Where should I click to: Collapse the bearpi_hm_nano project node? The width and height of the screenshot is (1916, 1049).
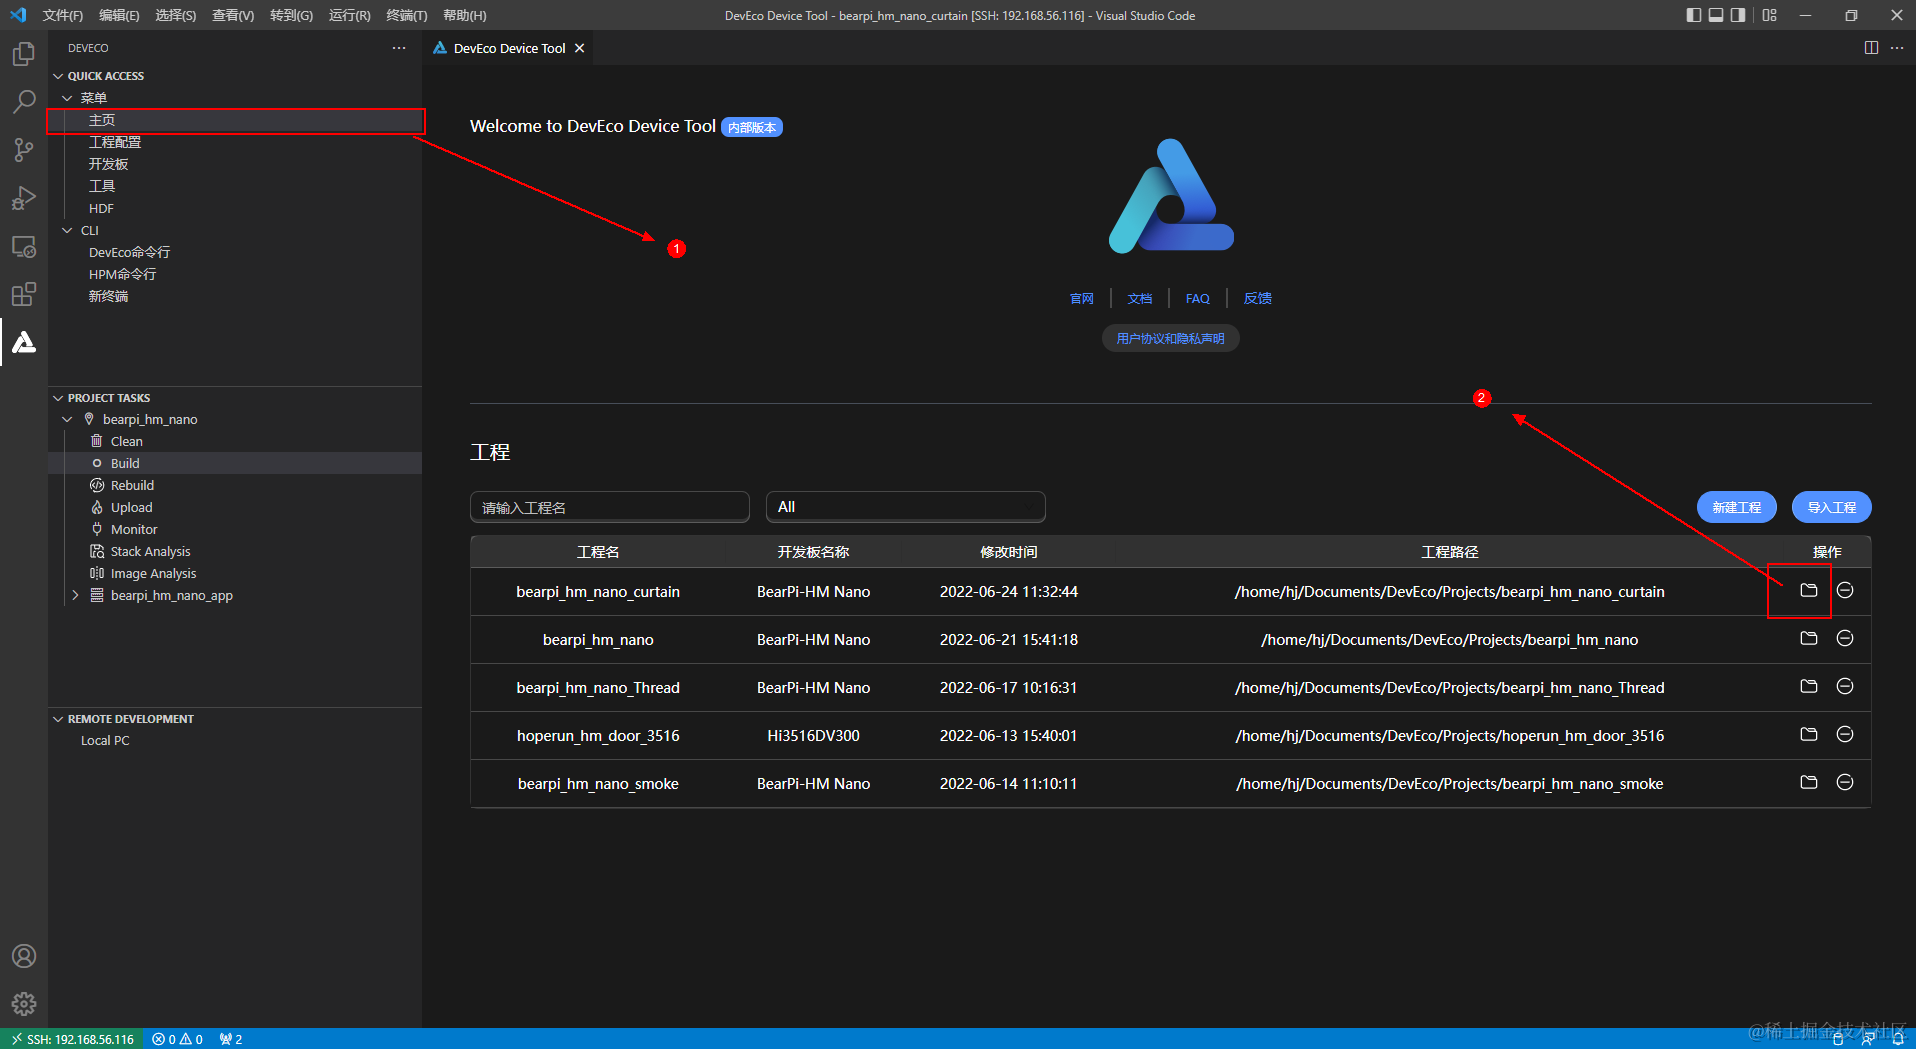(67, 419)
